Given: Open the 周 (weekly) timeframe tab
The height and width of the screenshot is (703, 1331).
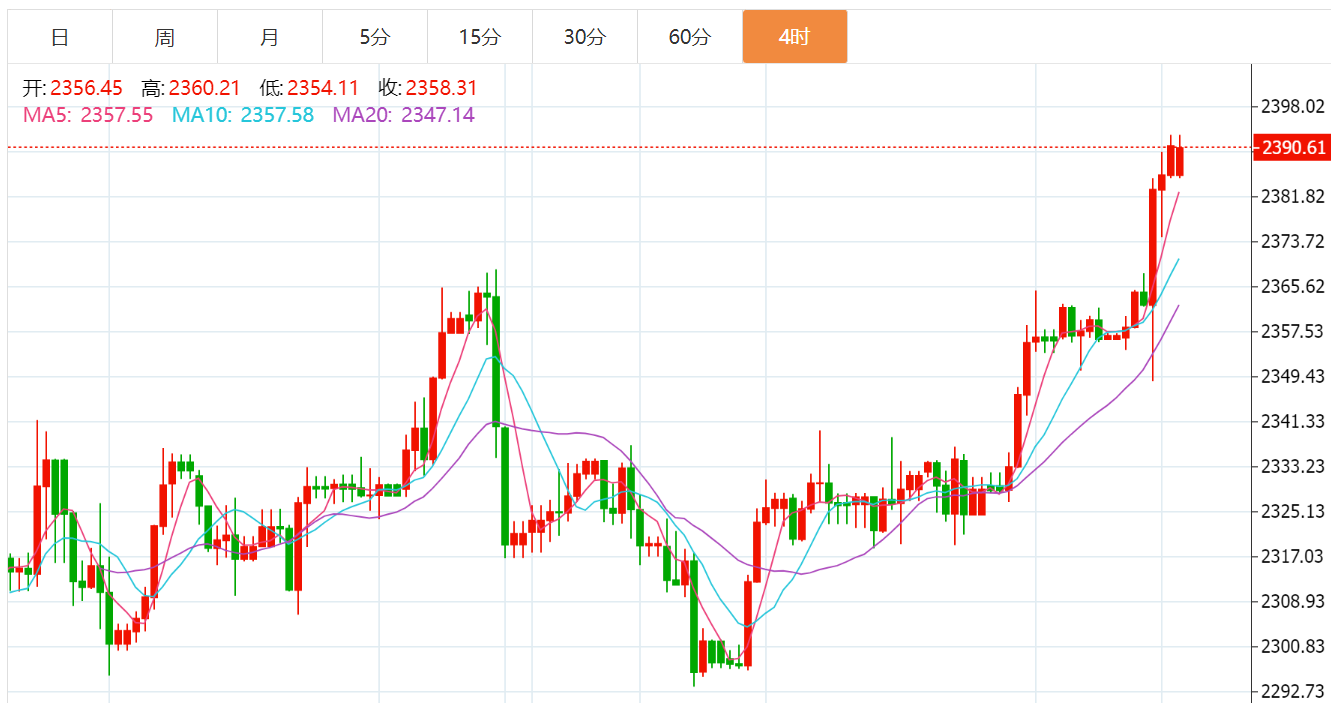Looking at the screenshot, I should click(165, 37).
